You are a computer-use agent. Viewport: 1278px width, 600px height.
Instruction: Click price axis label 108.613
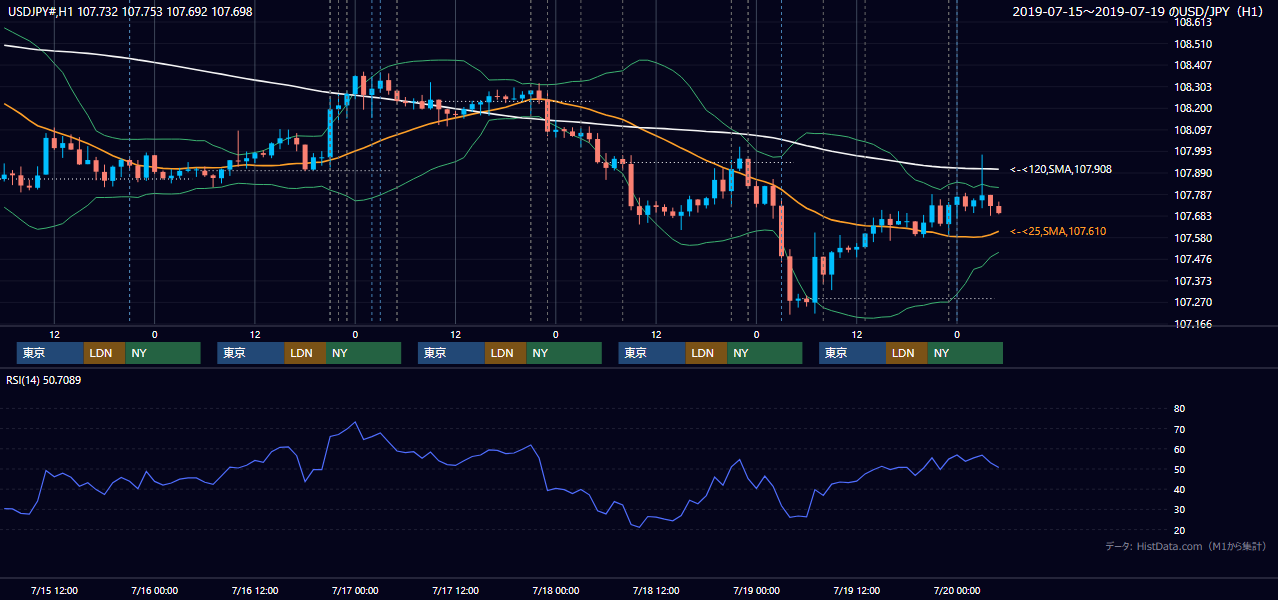(1194, 22)
